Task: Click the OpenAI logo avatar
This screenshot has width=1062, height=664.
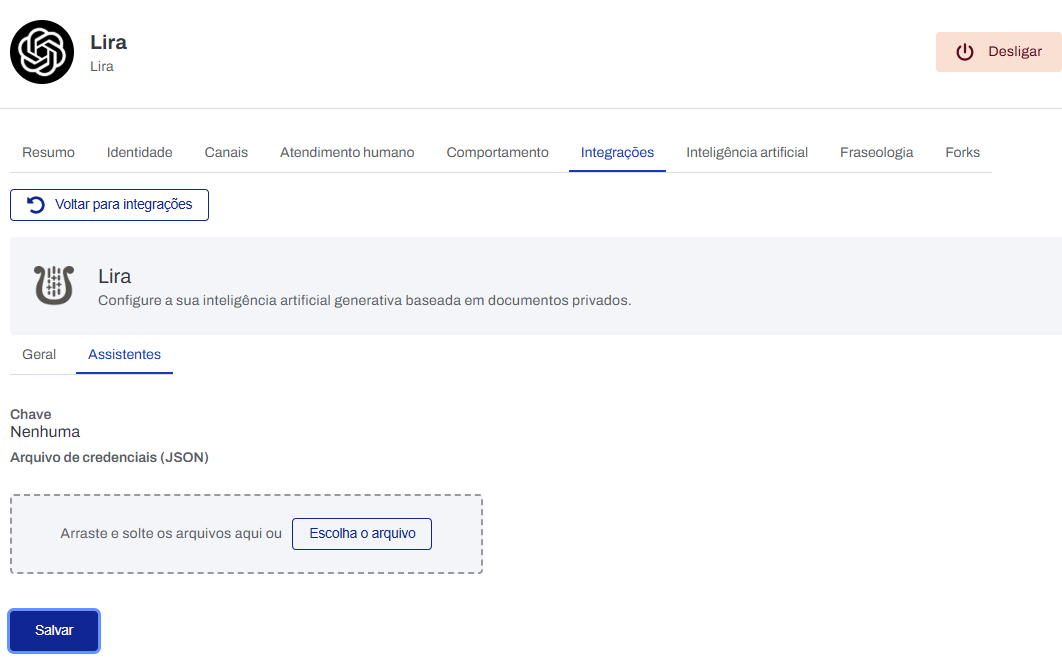Action: [x=42, y=52]
